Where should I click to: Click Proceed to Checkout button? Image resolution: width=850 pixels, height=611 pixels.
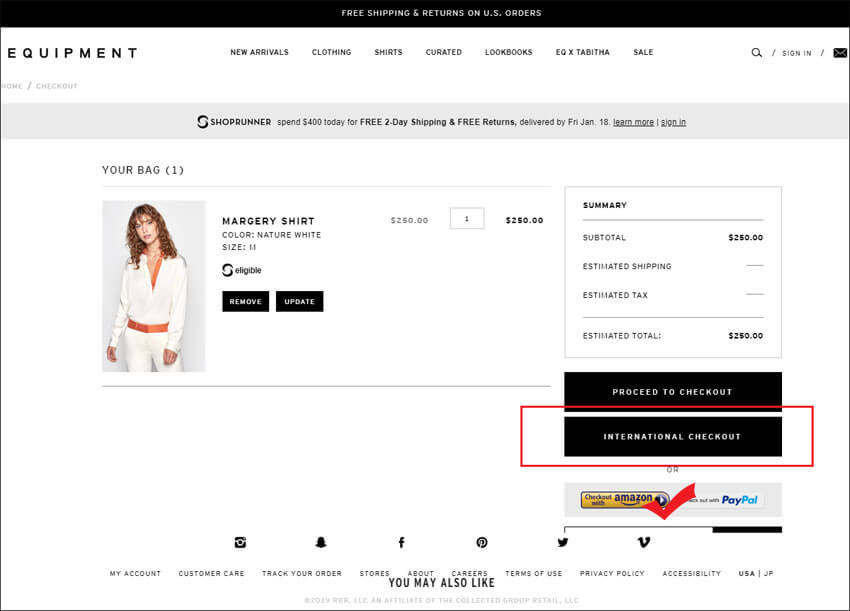(673, 391)
